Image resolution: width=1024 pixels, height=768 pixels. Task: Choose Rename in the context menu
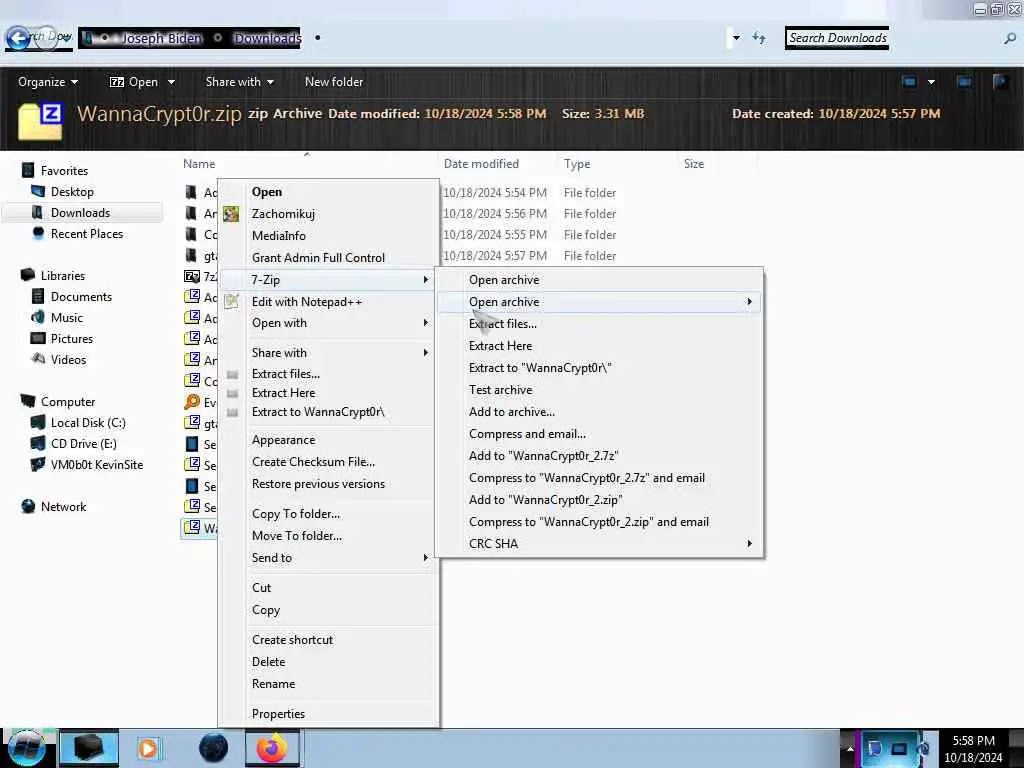point(273,684)
